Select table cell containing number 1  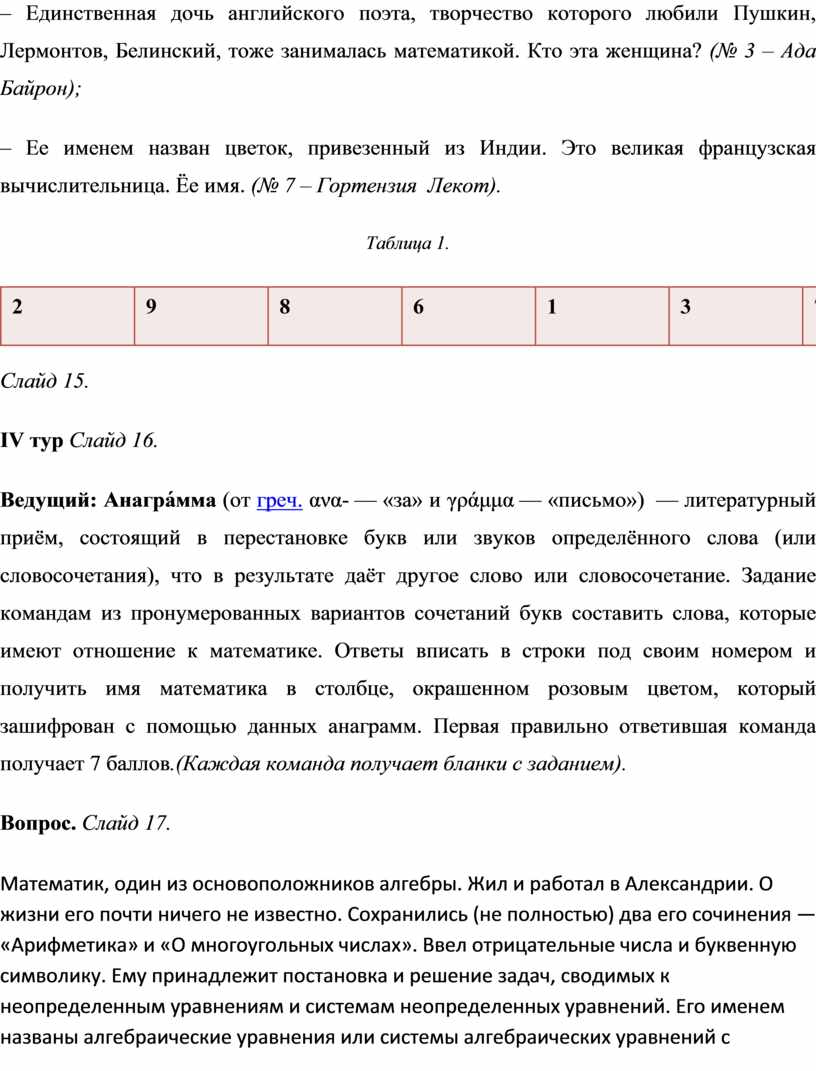coord(602,316)
